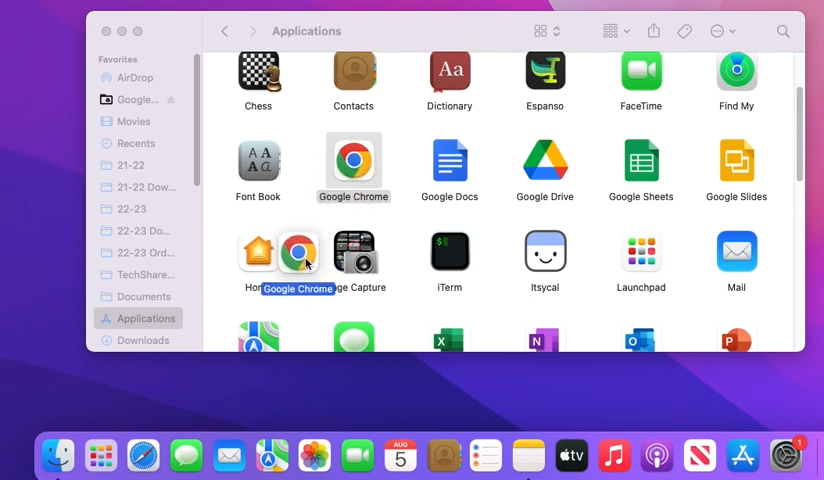This screenshot has height=480, width=824.
Task: Select the FaceTime app in Applications folder
Action: (641, 71)
